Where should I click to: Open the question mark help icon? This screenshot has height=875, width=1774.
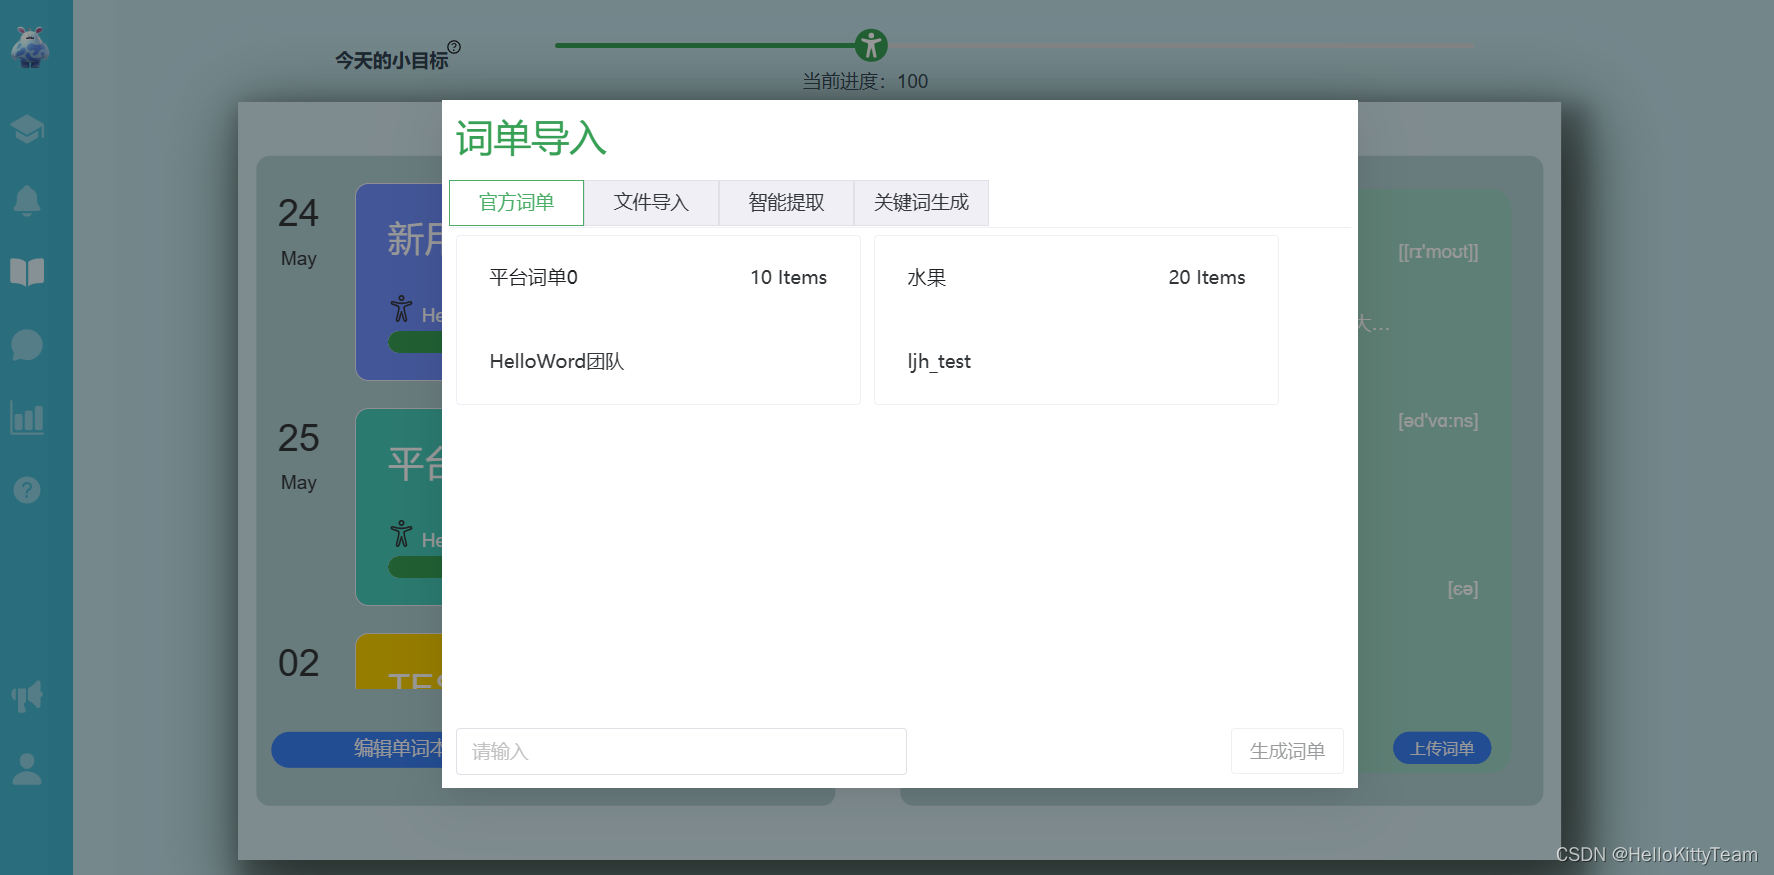tap(27, 490)
